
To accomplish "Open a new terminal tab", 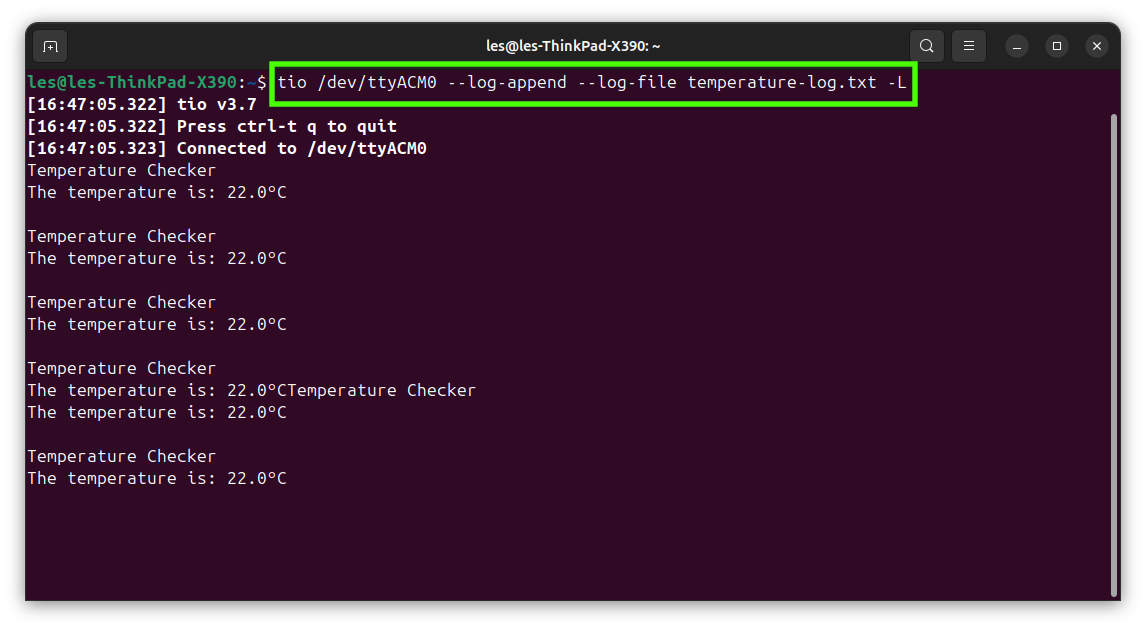I will [x=49, y=46].
